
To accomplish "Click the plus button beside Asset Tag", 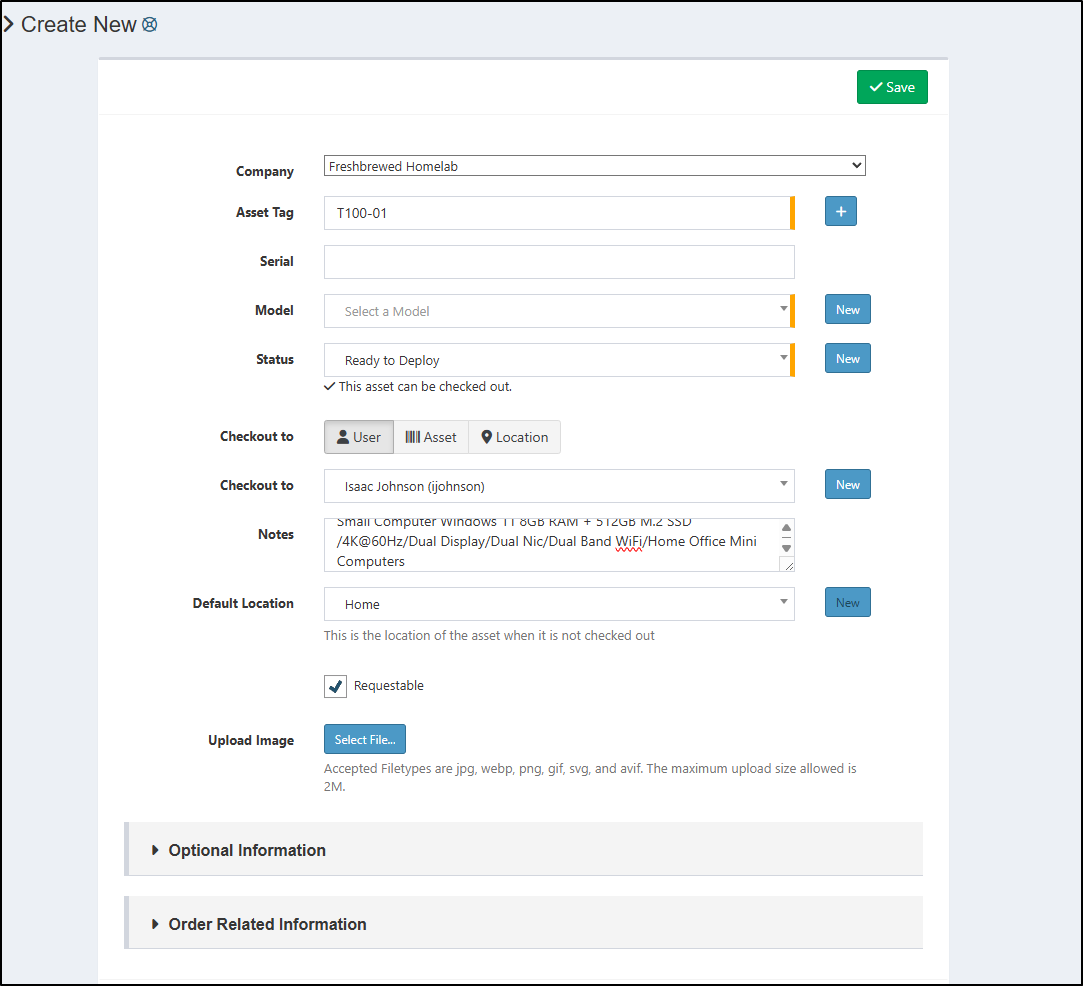I will 840,212.
